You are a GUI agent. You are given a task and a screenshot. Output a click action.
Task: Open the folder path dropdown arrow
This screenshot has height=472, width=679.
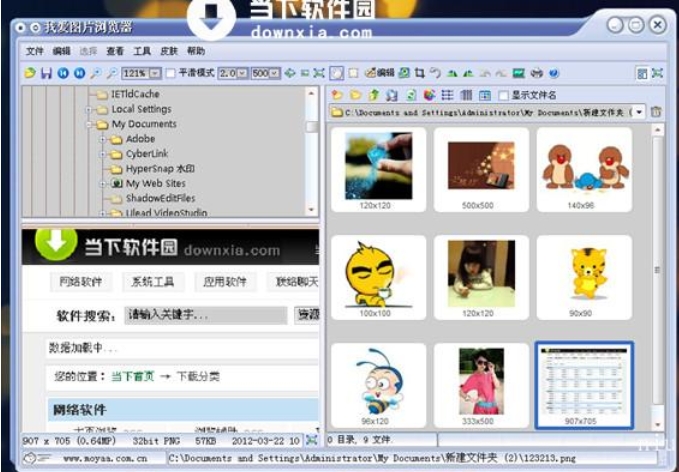[x=639, y=112]
